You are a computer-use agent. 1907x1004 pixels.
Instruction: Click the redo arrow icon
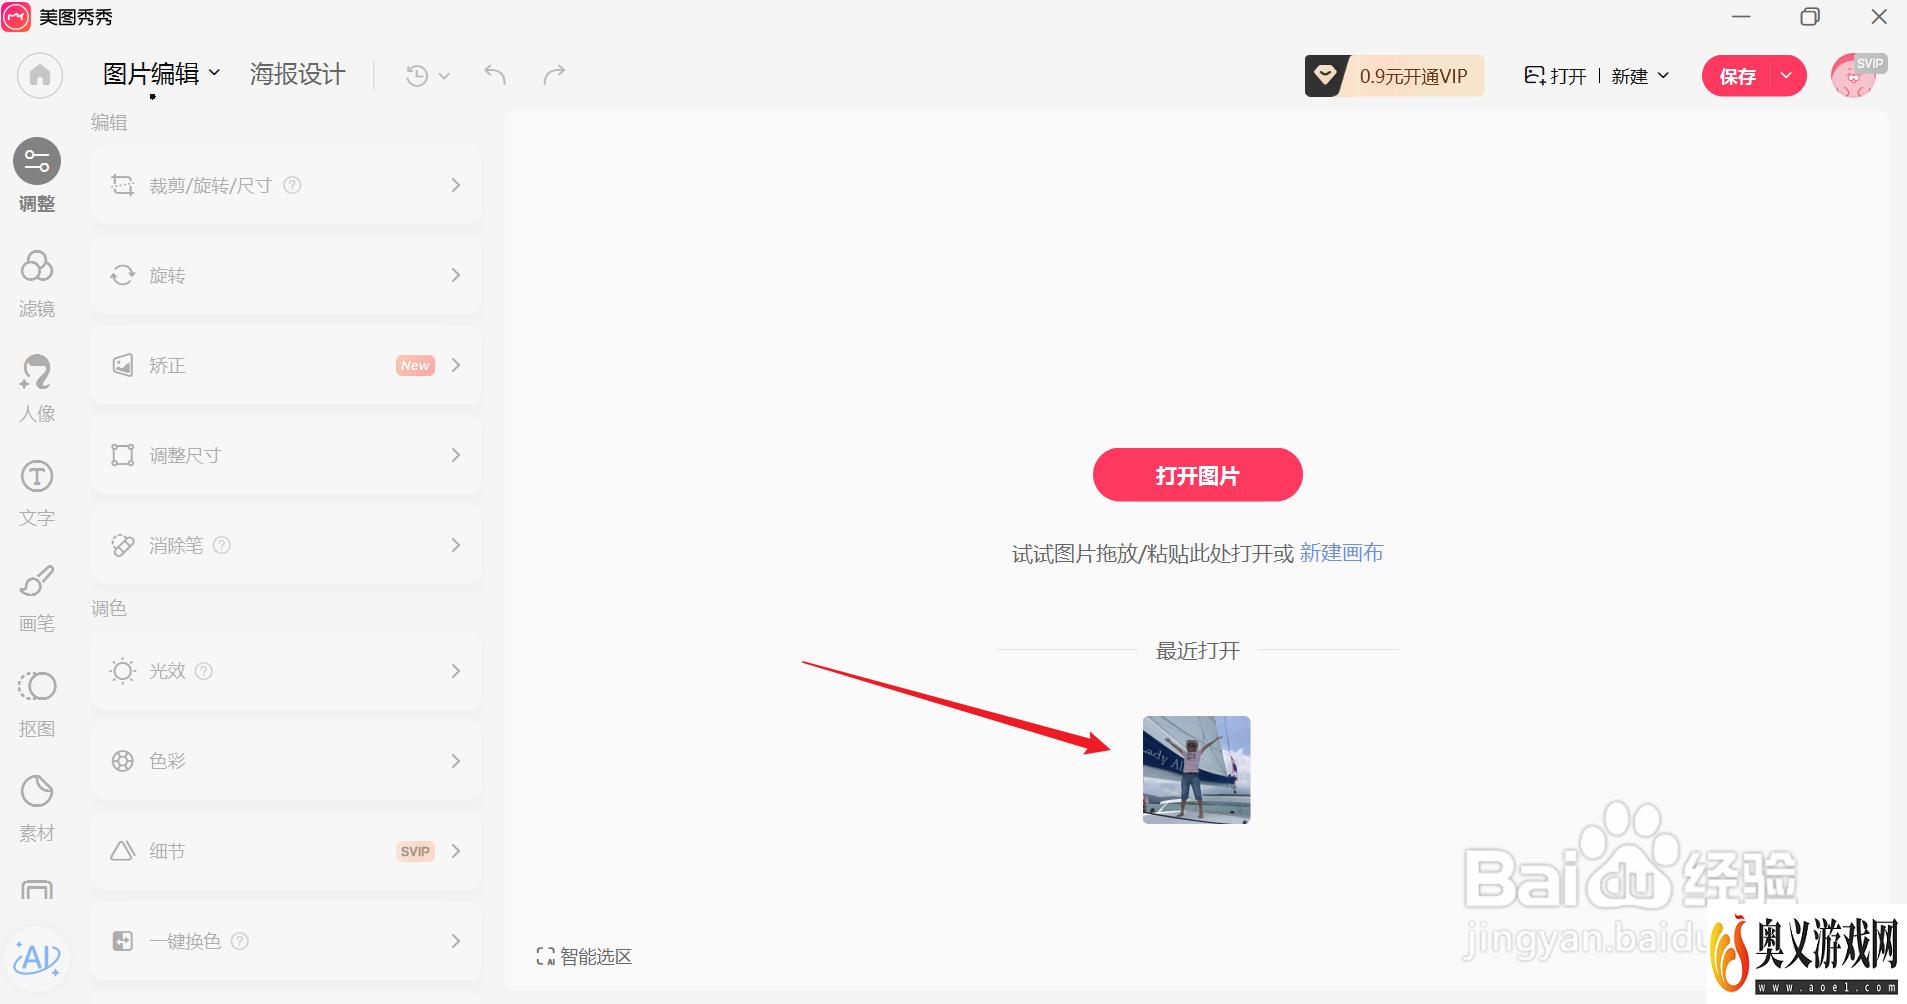click(554, 74)
